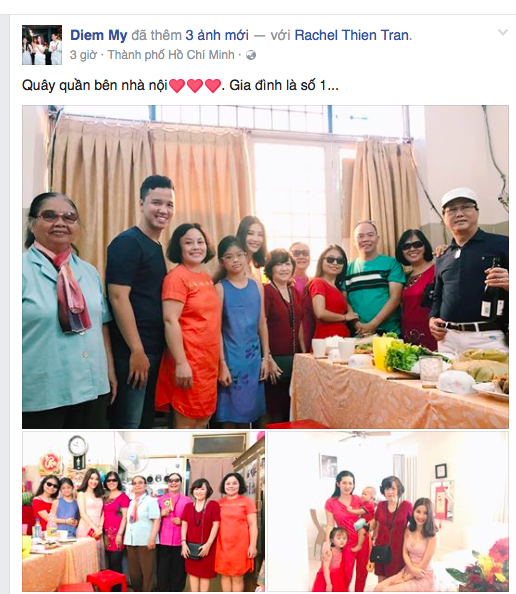516x594 pixels.
Task: Click the man wearing the white cap
Action: (x=469, y=271)
